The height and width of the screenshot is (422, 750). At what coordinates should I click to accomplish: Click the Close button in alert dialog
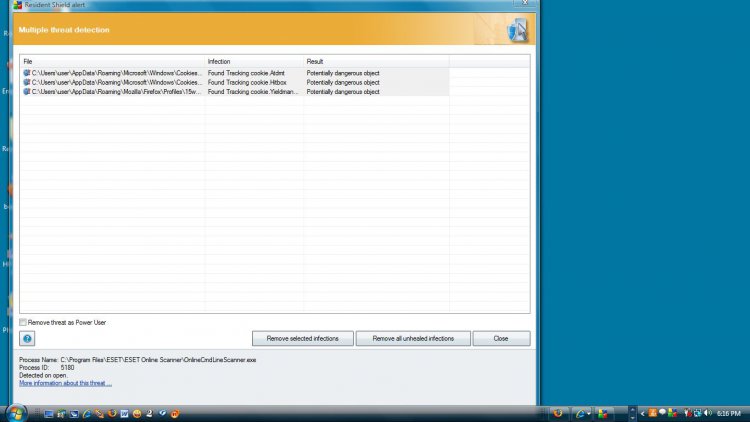(x=501, y=338)
